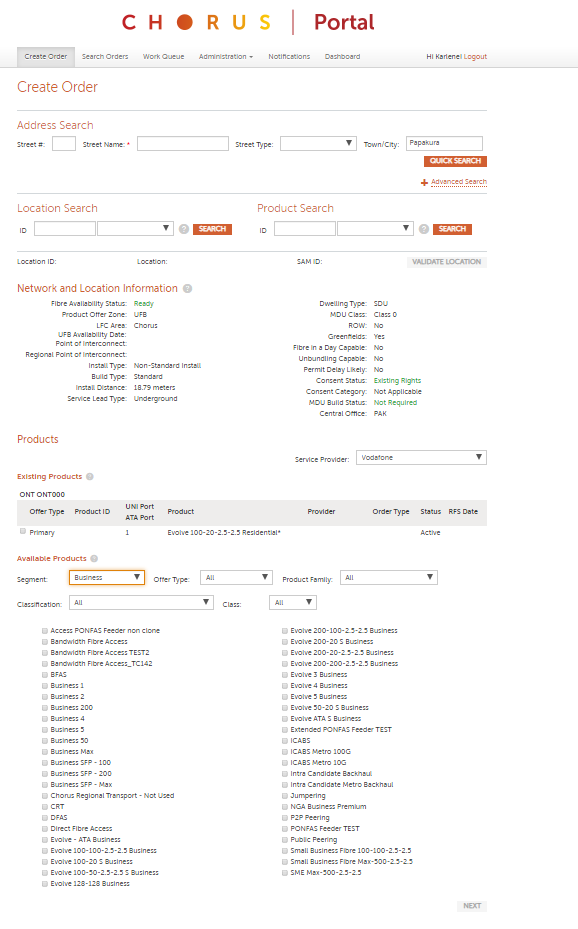Open the Location Search ID type dropdown
Viewport: 578px width, 929px height.
click(135, 229)
